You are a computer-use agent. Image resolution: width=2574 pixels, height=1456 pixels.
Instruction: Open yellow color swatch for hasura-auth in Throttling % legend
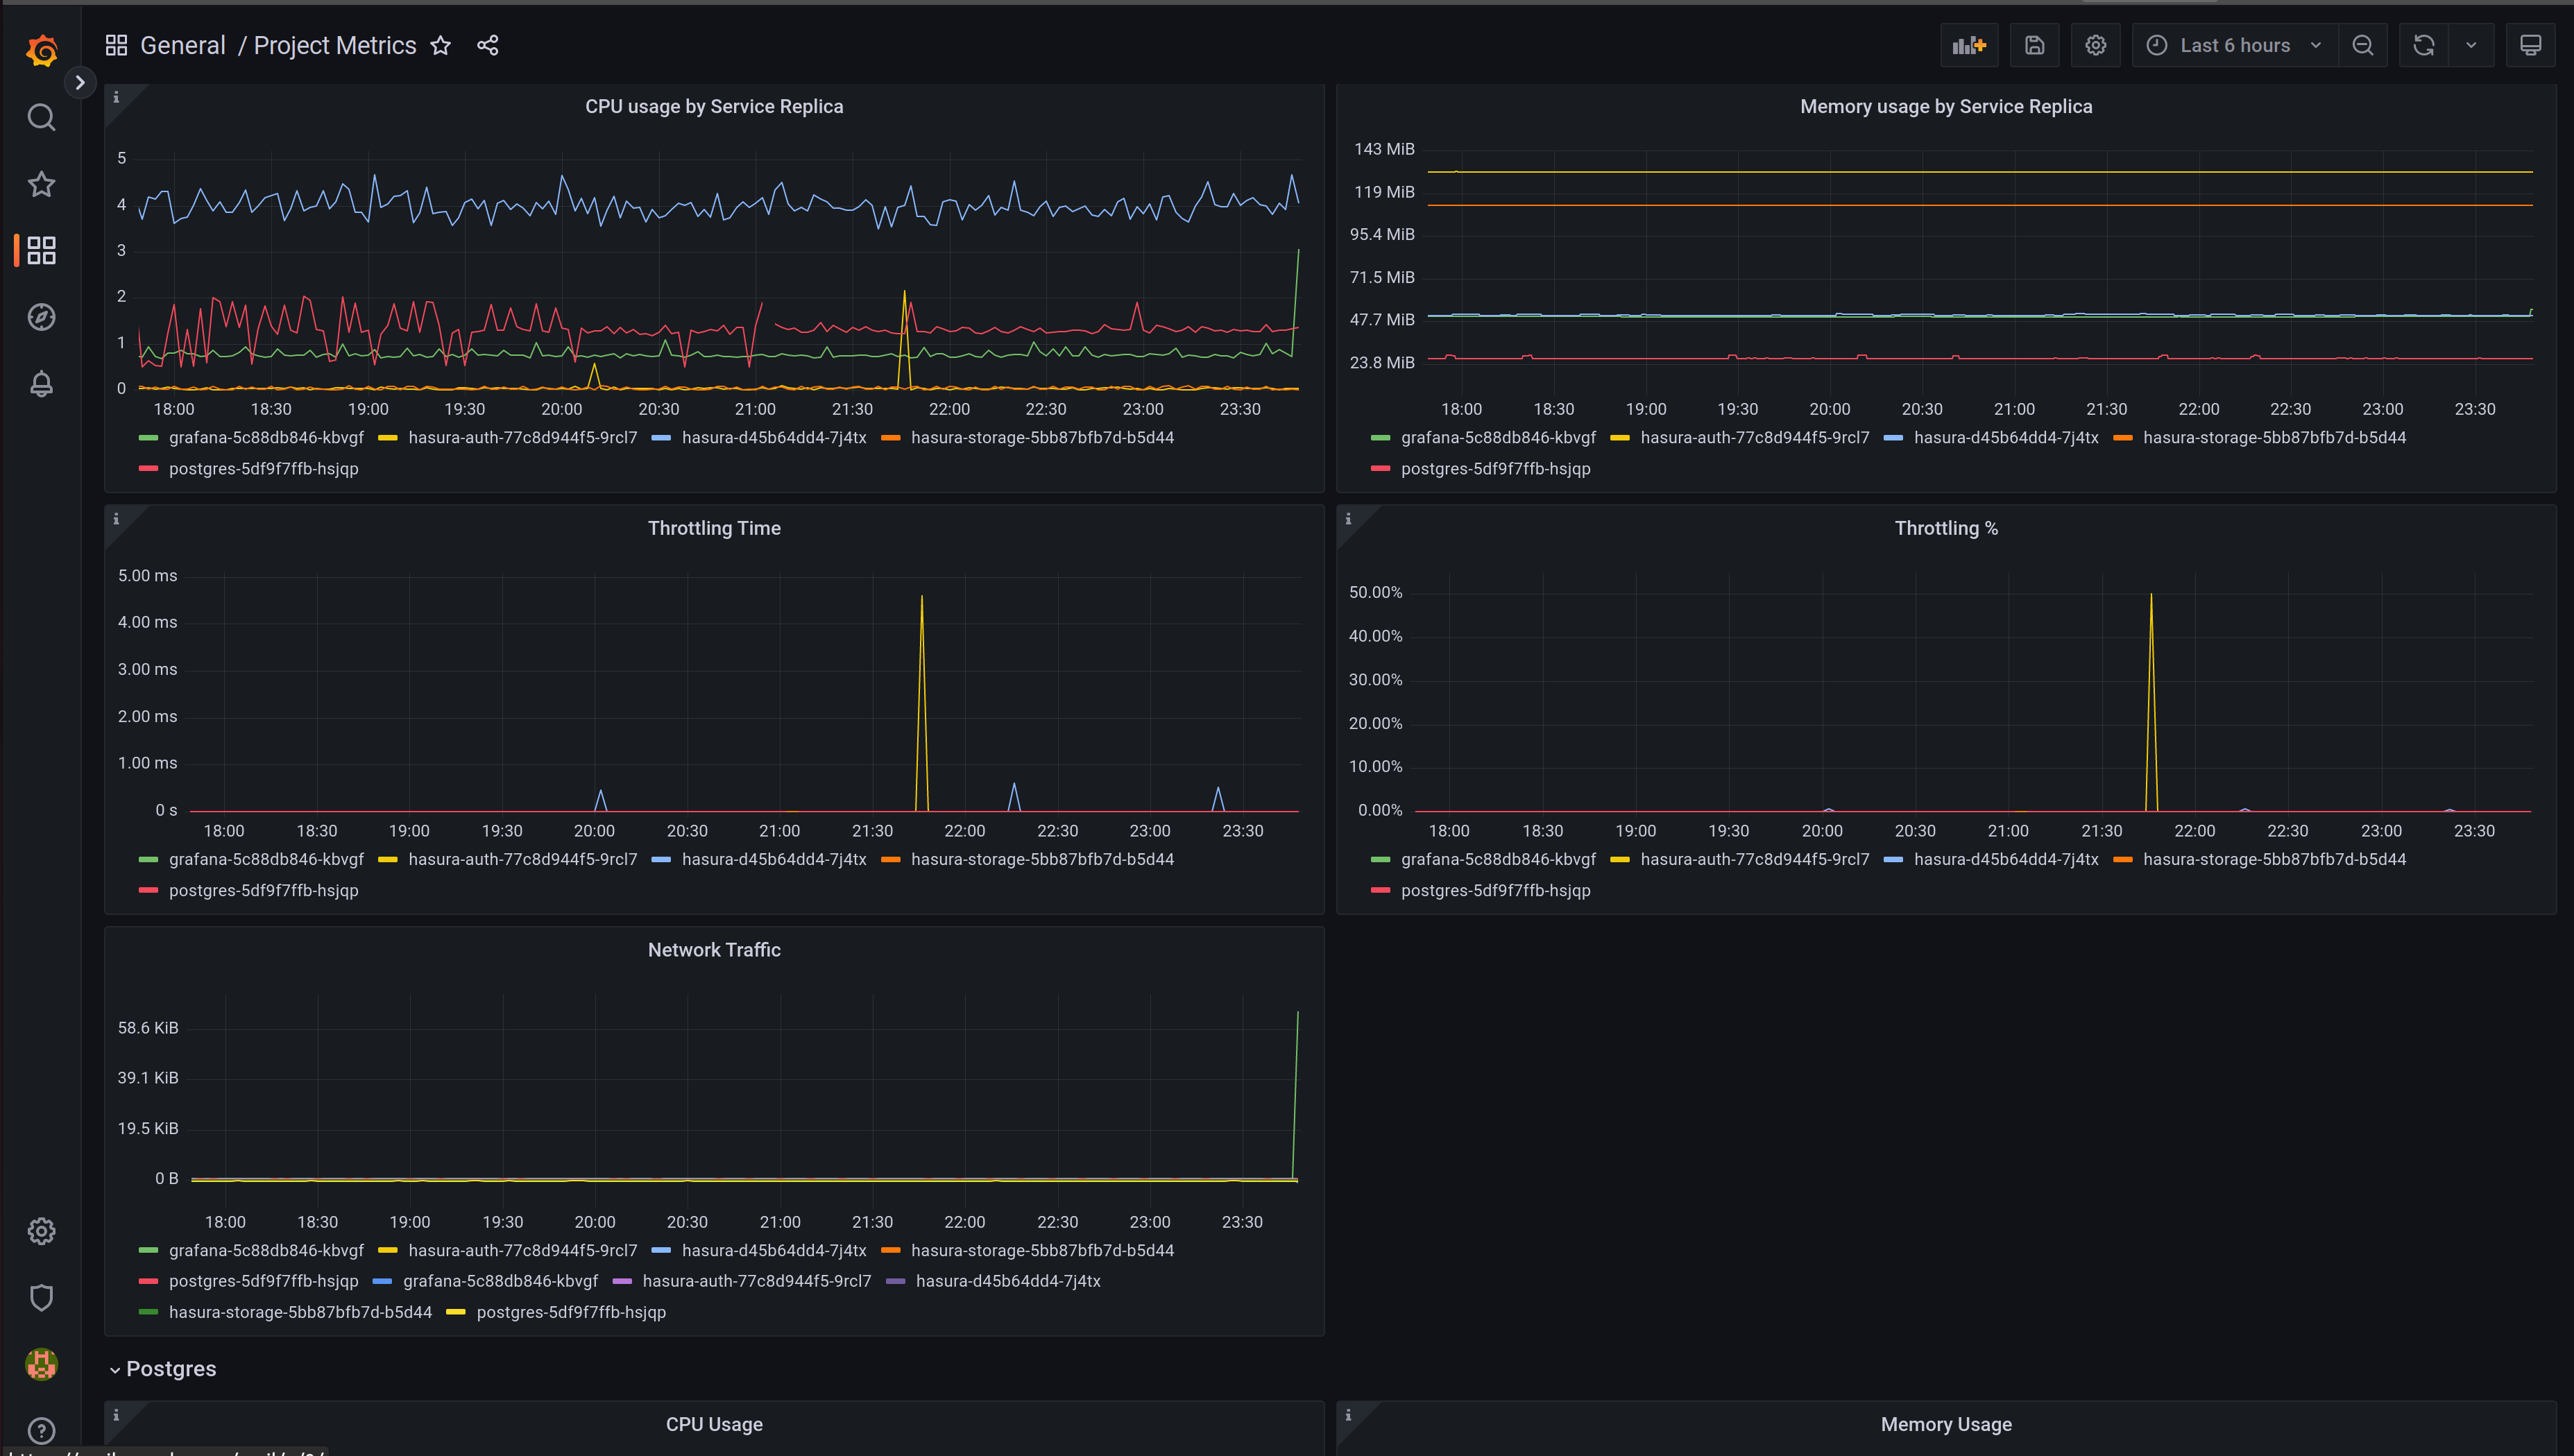pos(1620,860)
